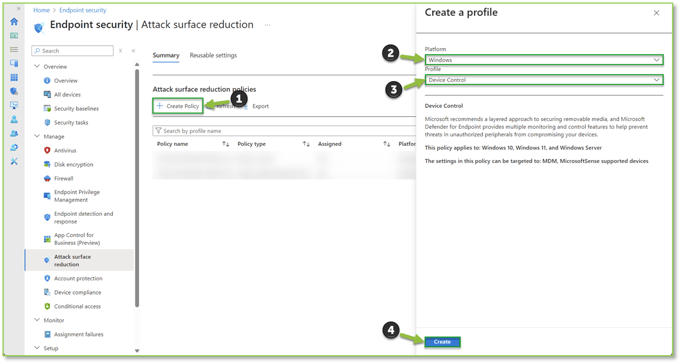Screen dimensions: 681x364
Task: Switch to the Reusable settings tab
Action: click(x=213, y=55)
